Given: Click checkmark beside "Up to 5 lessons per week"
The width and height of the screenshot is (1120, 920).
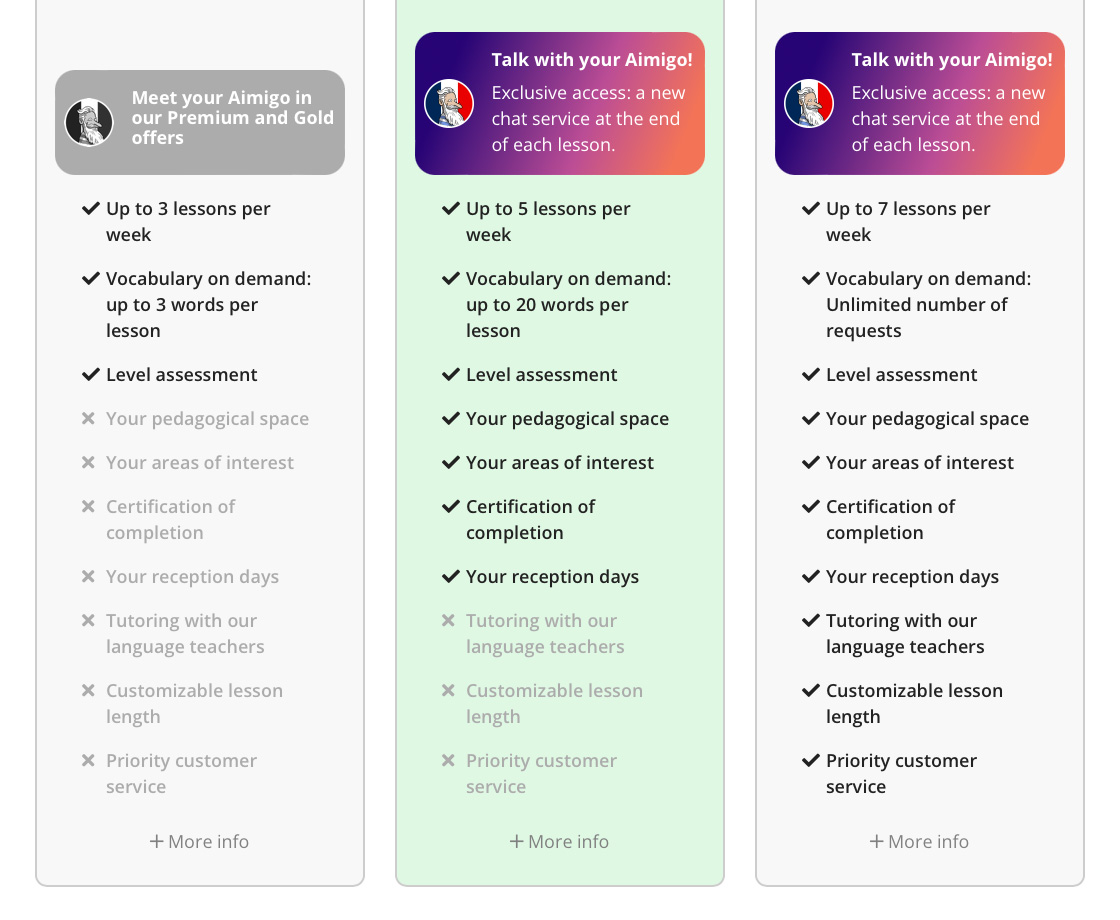Looking at the screenshot, I should [x=451, y=209].
